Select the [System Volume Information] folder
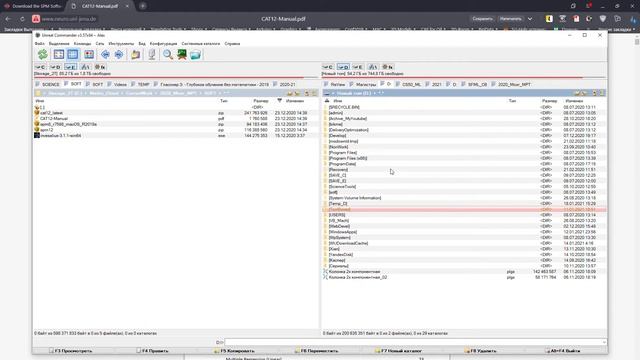The height and width of the screenshot is (360, 640). (x=464, y=198)
